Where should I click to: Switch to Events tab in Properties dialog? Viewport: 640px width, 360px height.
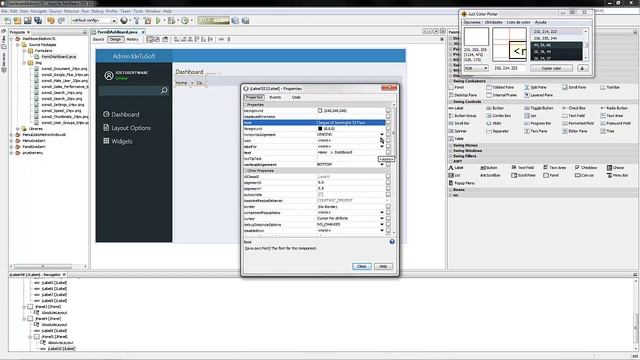[275, 97]
